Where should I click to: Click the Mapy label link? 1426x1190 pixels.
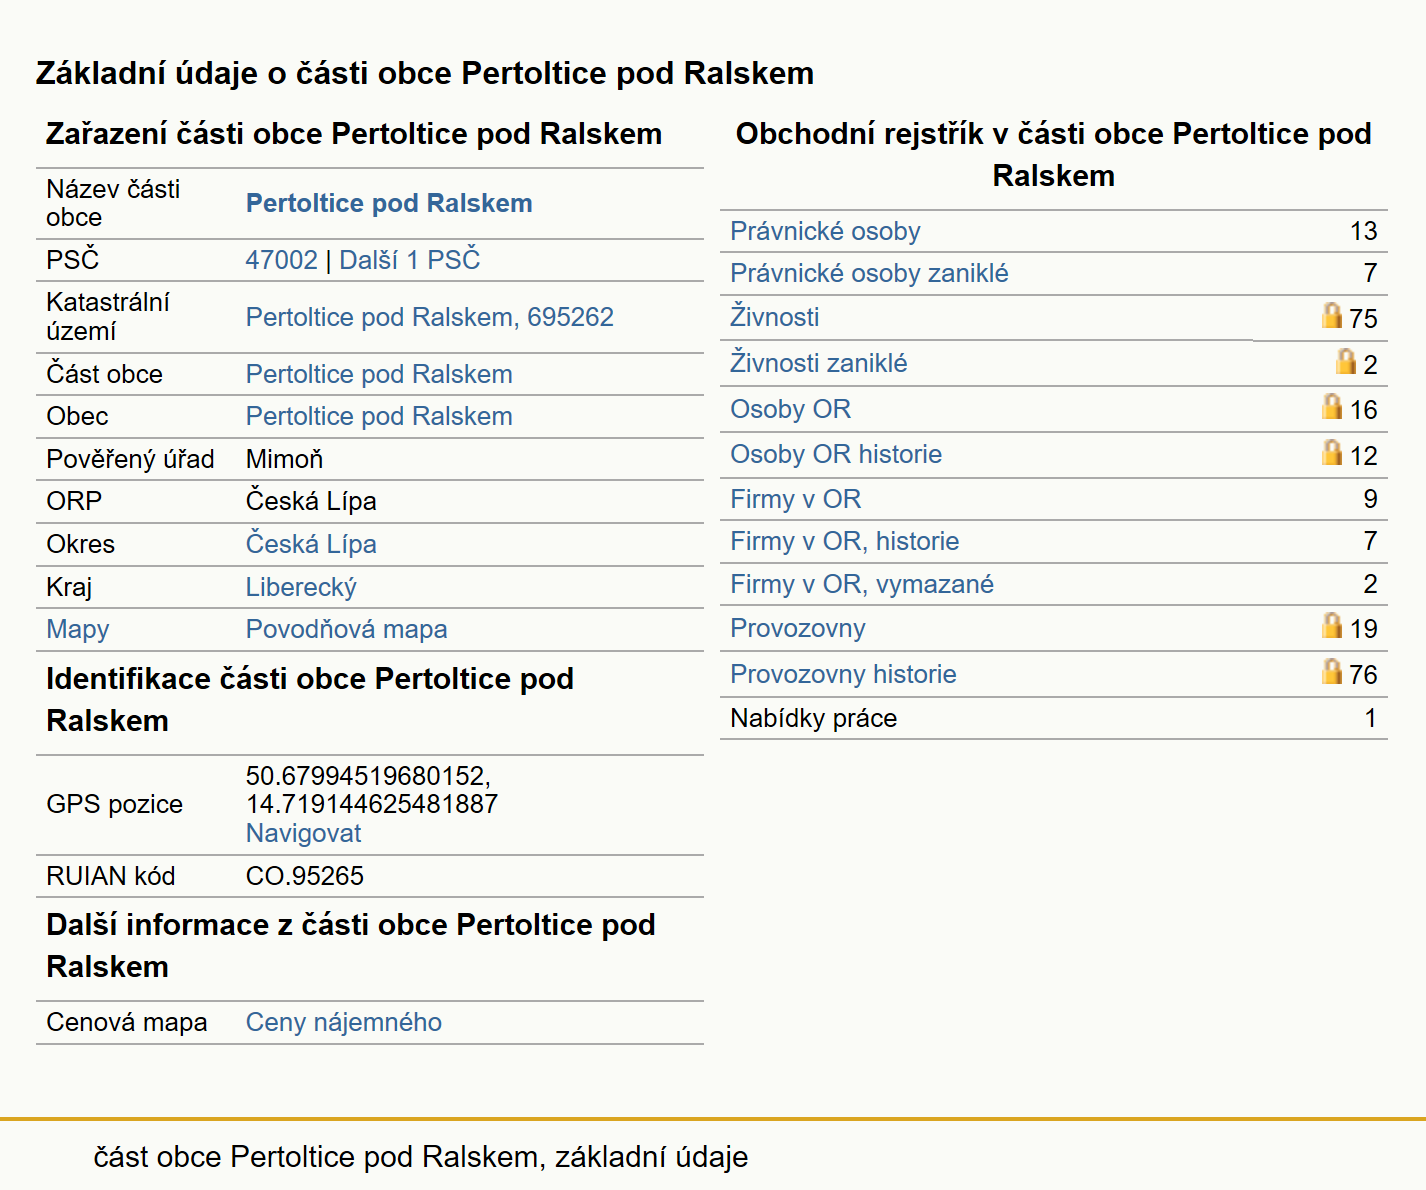tap(78, 629)
